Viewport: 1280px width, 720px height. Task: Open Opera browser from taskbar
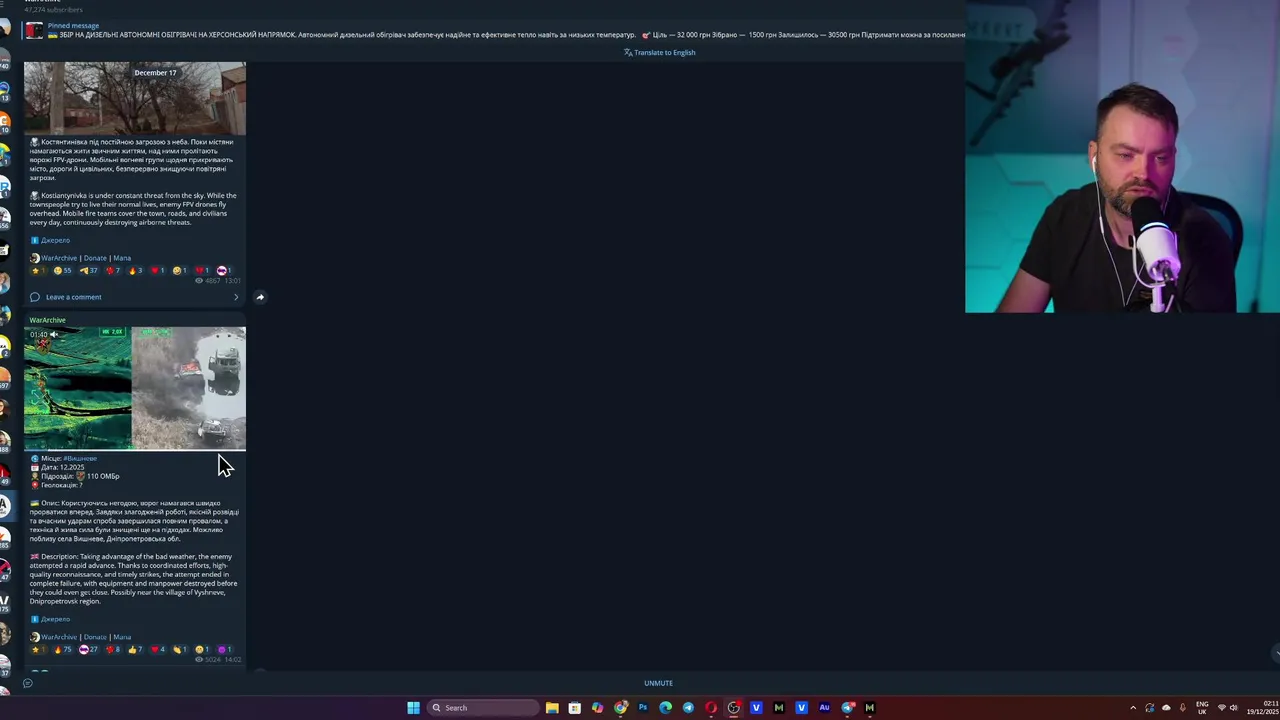711,708
